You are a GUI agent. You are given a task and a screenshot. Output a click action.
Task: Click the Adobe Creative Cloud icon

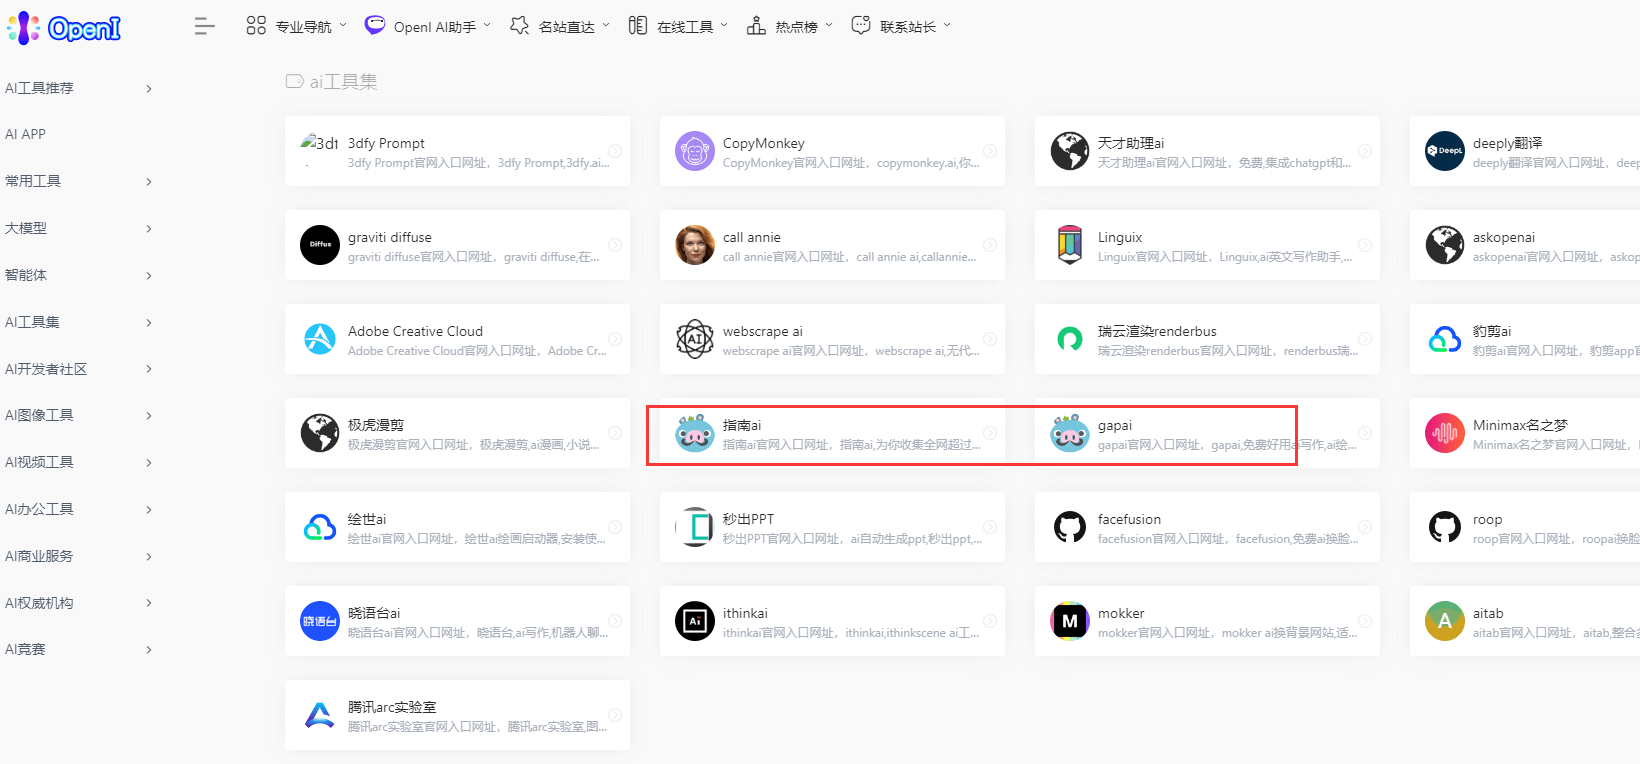click(320, 339)
